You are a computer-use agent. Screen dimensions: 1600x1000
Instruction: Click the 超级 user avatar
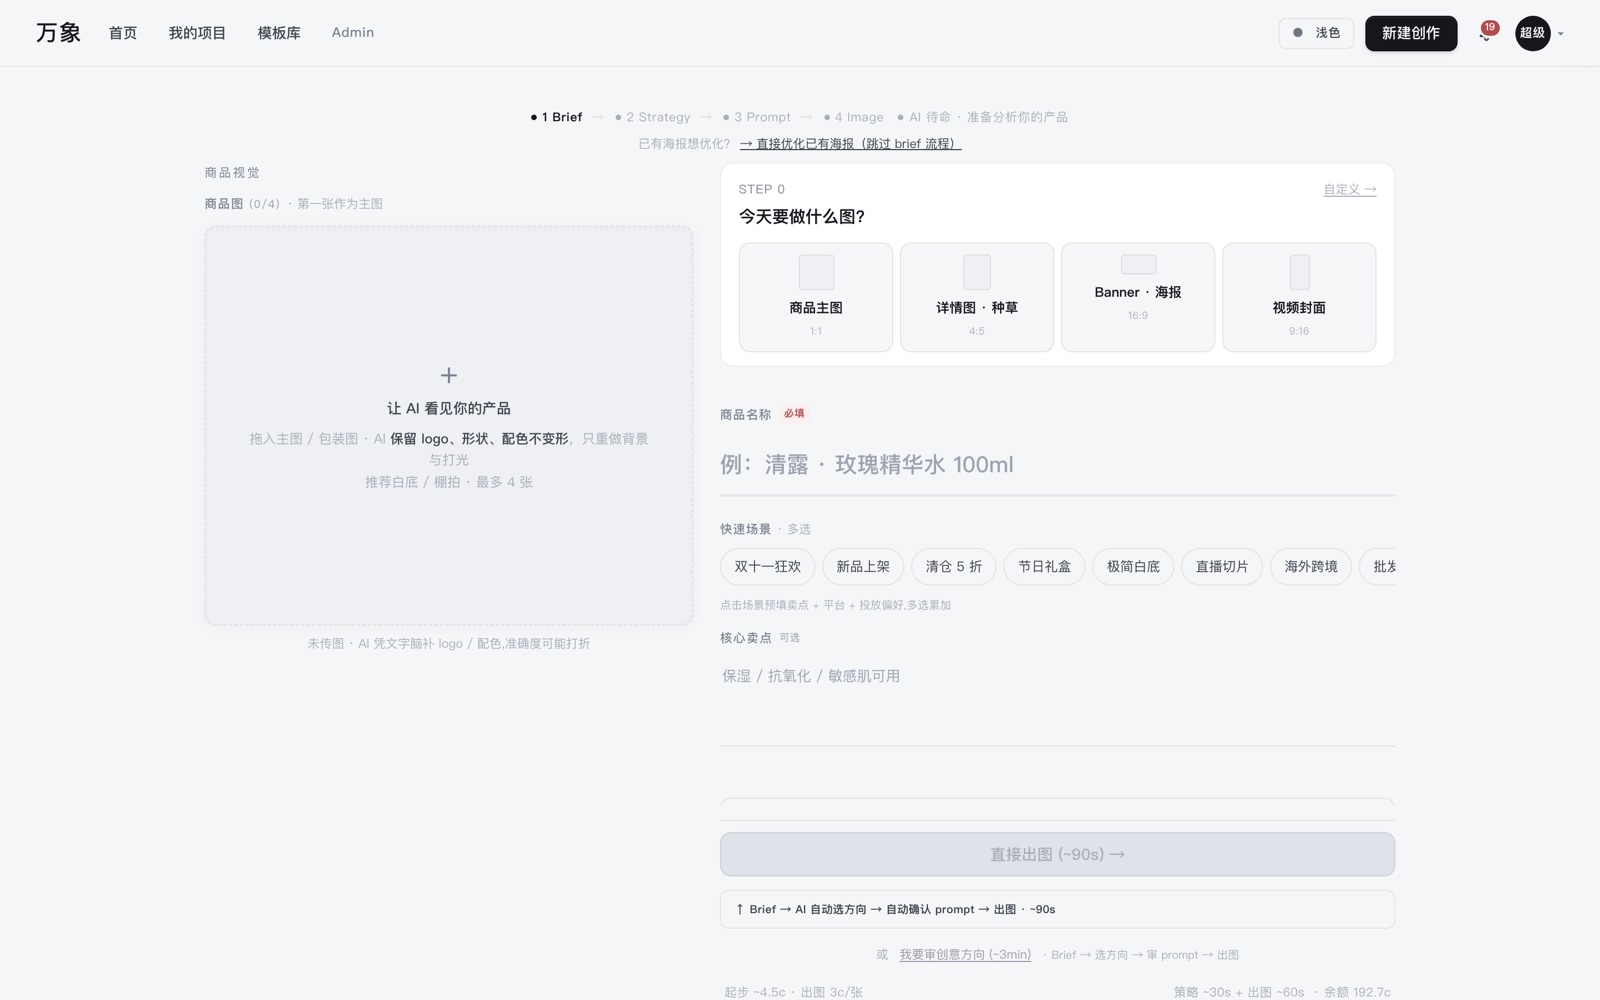click(1532, 33)
